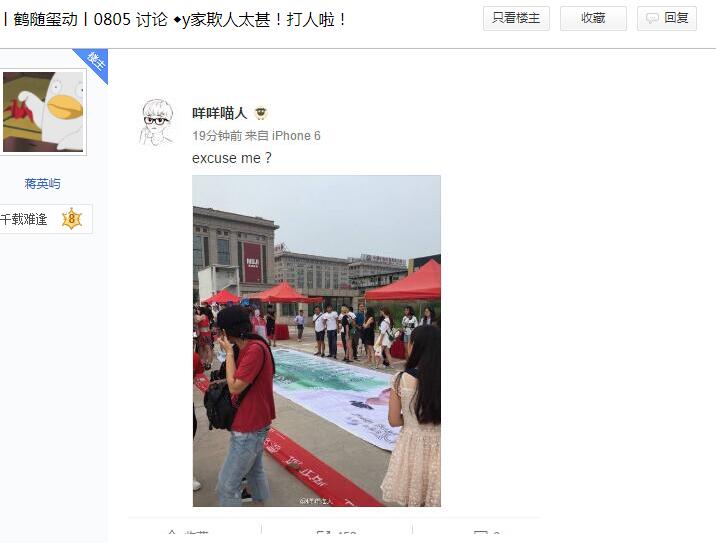Click the Weibo favorite star icon below photo

pos(172,533)
